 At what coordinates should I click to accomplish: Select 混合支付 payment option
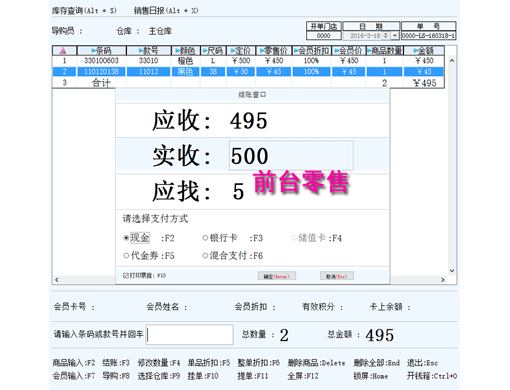[x=225, y=256]
